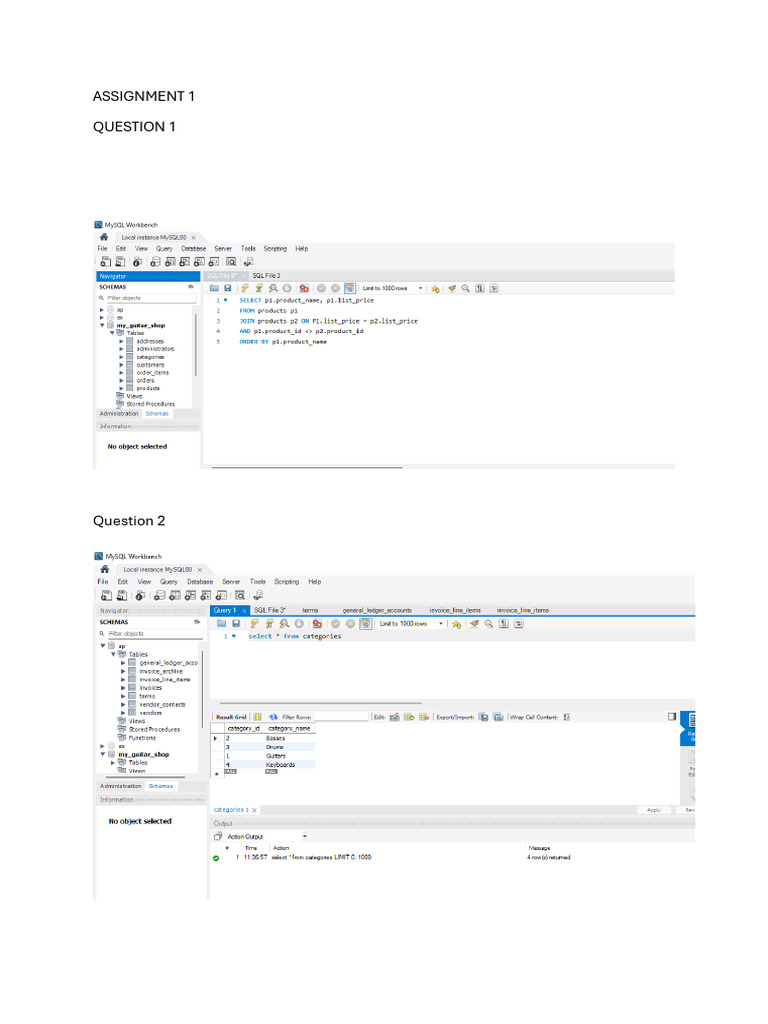The height and width of the screenshot is (1024, 768).
Task: Toggle autocommit icon in lower query toolbar
Action: [366, 624]
